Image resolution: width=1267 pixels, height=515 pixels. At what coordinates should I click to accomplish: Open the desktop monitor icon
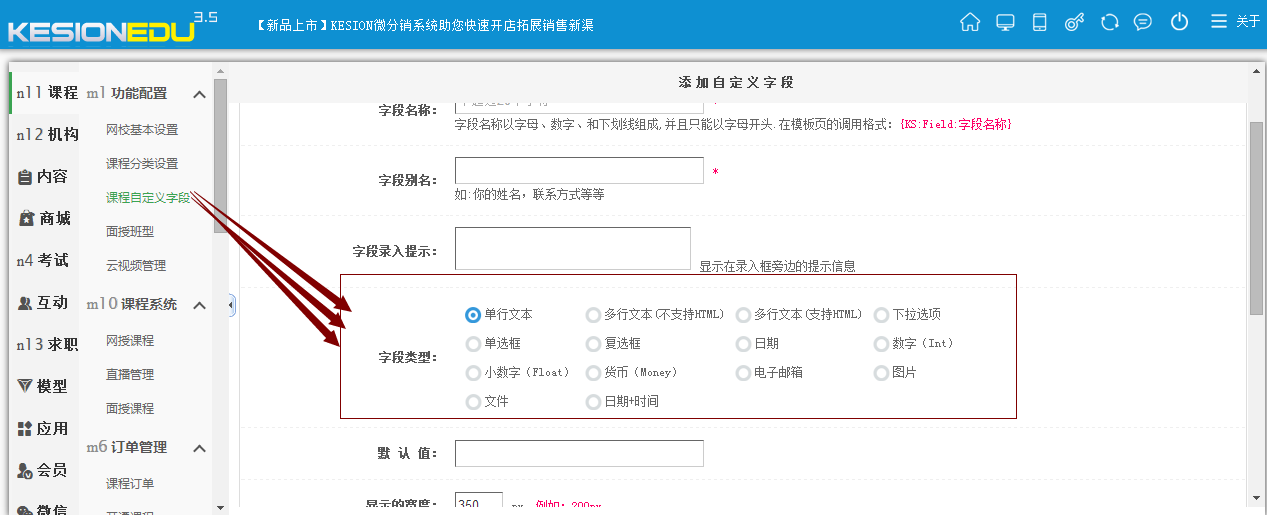(x=1005, y=22)
